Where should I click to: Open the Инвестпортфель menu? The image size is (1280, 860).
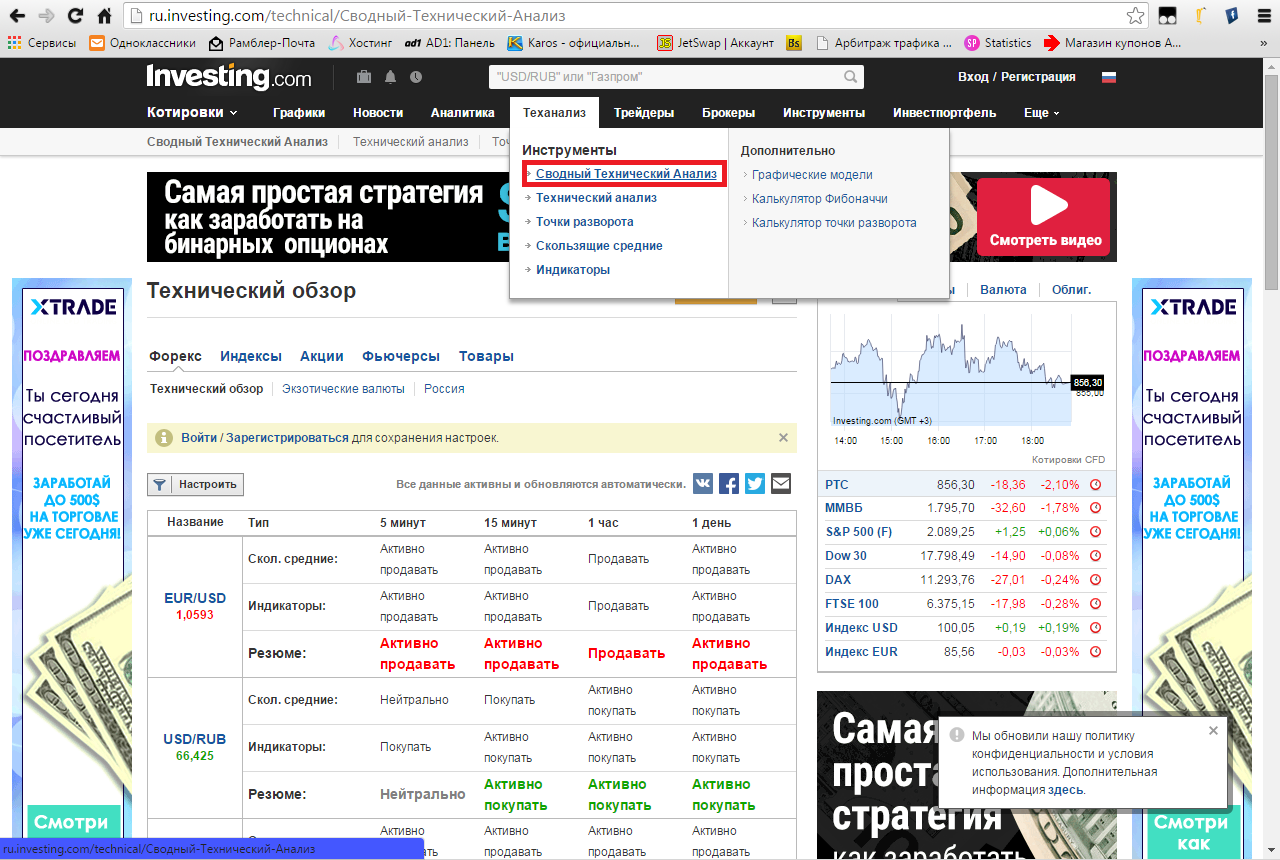click(x=944, y=113)
